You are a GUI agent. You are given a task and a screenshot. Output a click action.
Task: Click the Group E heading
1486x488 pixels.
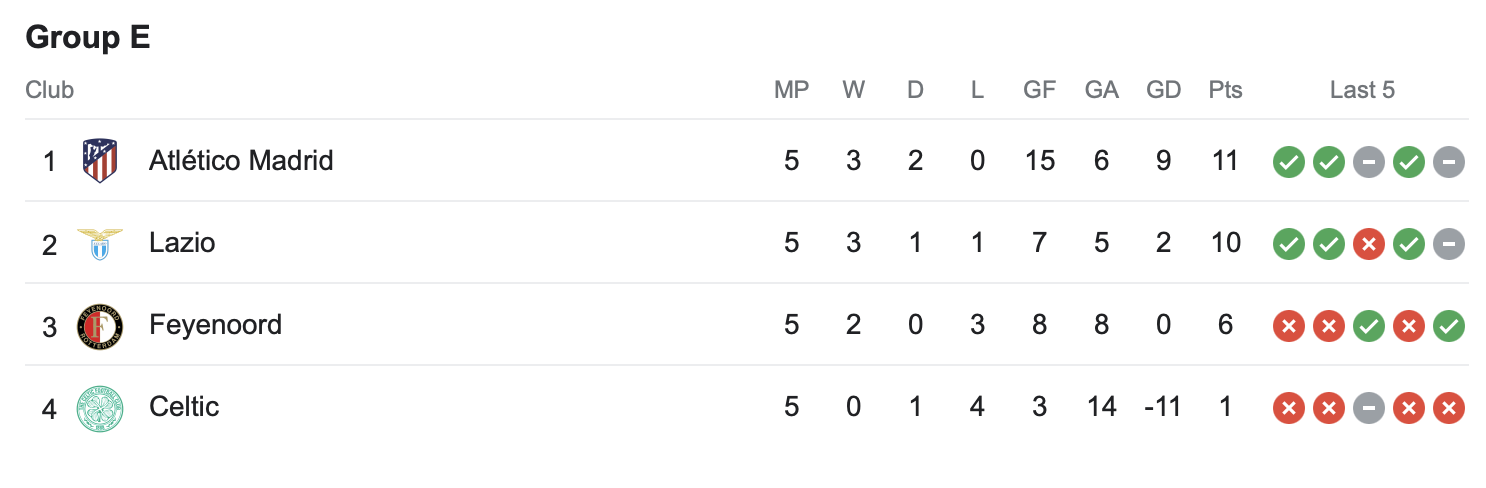[88, 37]
